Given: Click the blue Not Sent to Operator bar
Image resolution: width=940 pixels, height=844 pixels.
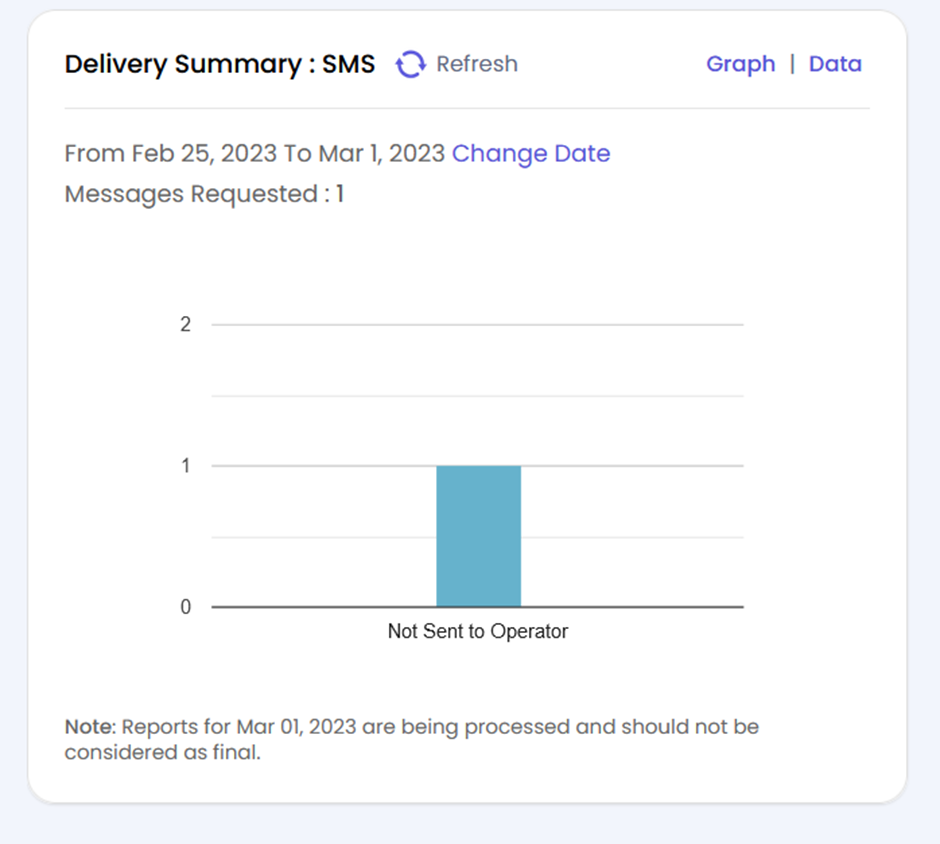Looking at the screenshot, I should click(x=478, y=536).
